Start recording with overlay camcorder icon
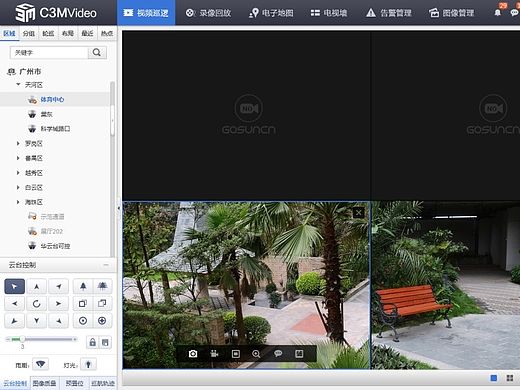520x390 pixels. click(x=214, y=354)
